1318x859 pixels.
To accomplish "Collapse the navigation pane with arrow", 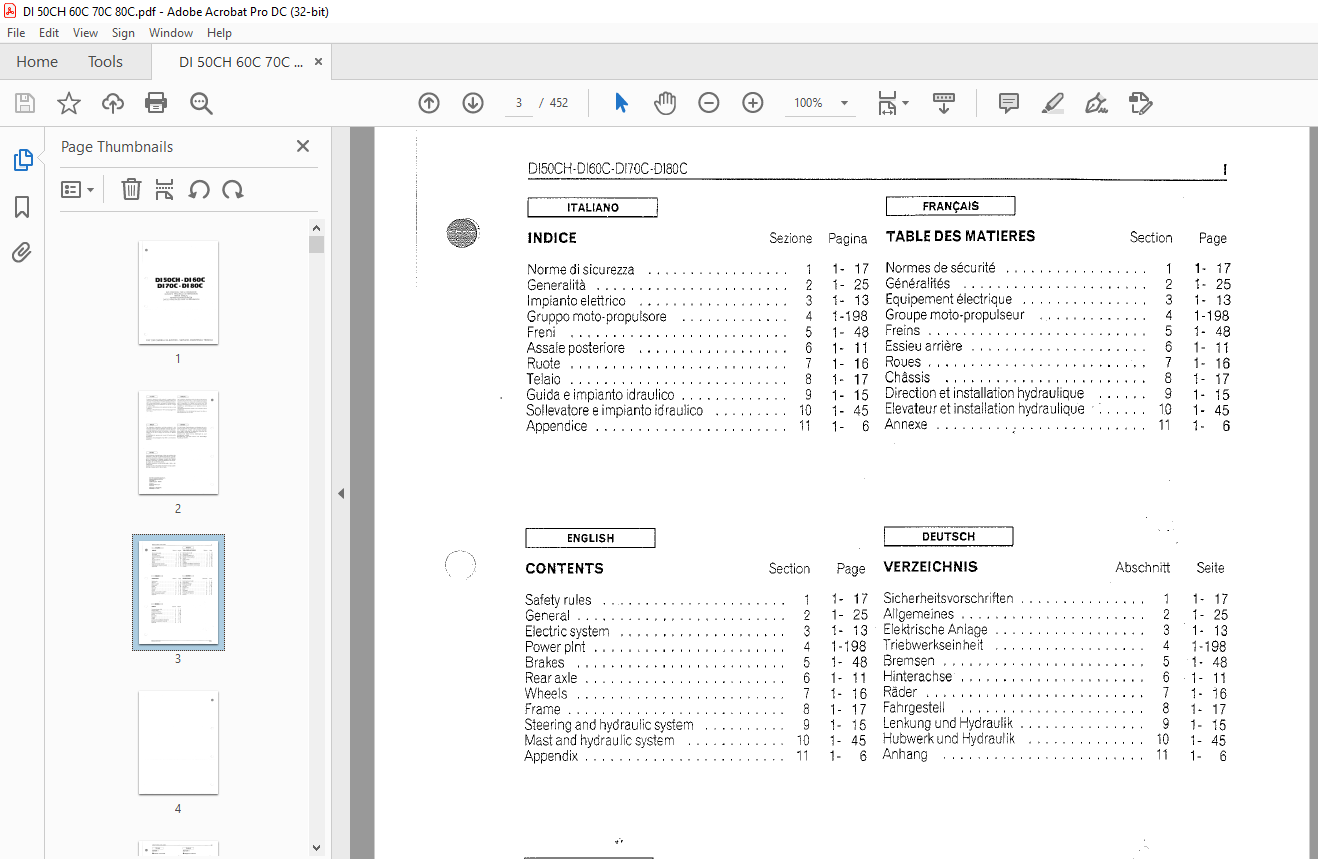I will click(x=341, y=493).
